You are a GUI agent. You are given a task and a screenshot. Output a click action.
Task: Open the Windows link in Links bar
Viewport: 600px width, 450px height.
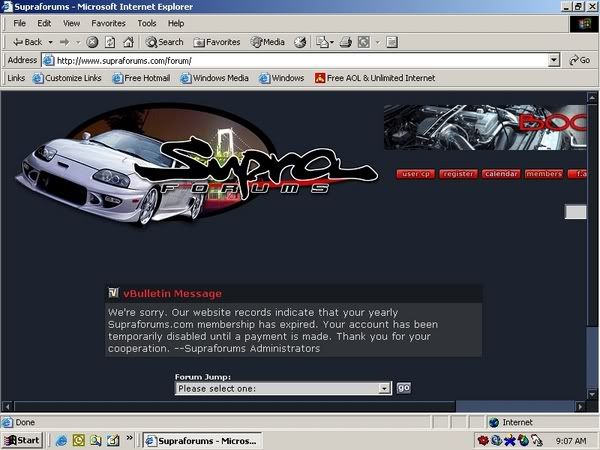pyautogui.click(x=282, y=78)
